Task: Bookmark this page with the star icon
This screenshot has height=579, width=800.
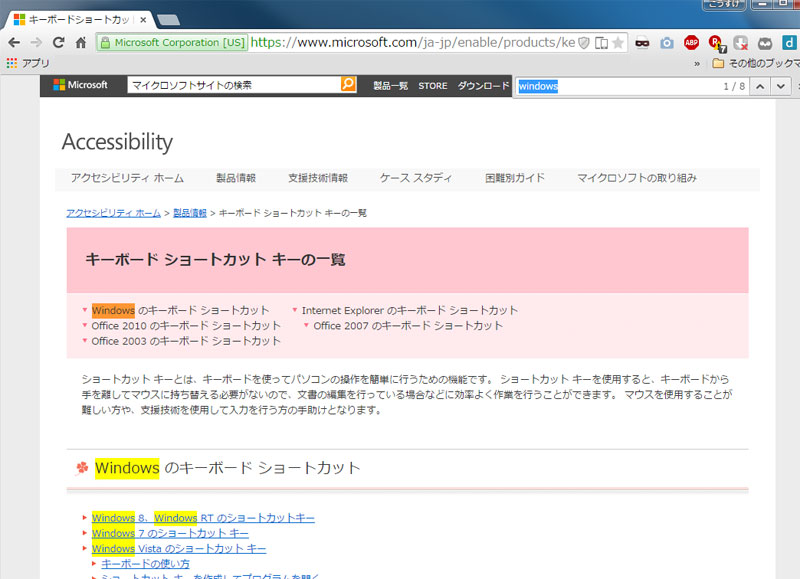Action: coord(618,42)
